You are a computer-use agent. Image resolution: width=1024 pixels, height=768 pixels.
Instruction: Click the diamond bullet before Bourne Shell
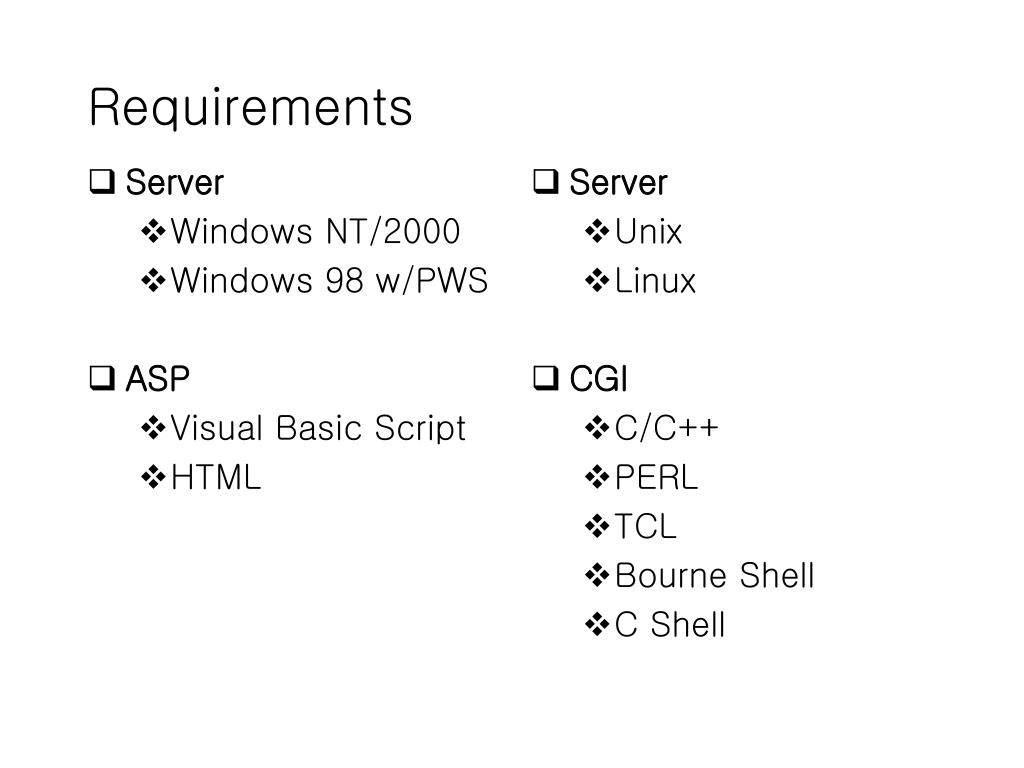coord(597,575)
